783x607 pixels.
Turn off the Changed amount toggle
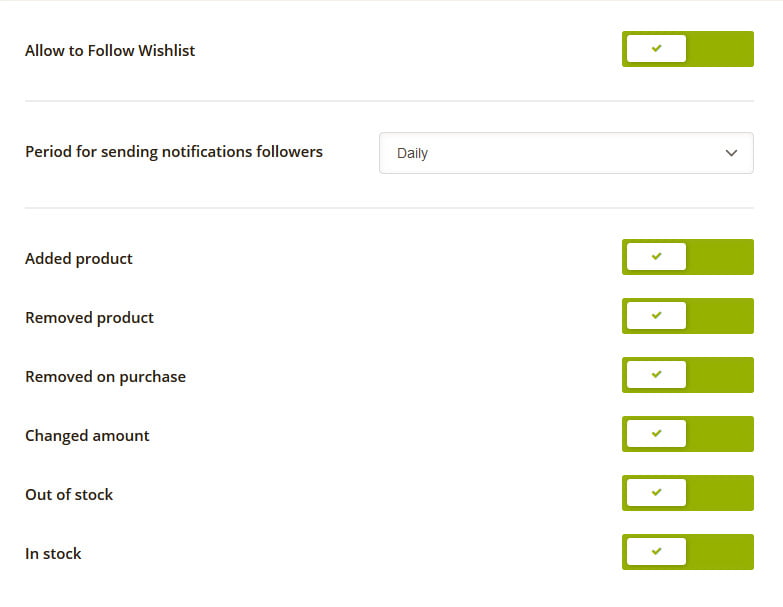[688, 434]
